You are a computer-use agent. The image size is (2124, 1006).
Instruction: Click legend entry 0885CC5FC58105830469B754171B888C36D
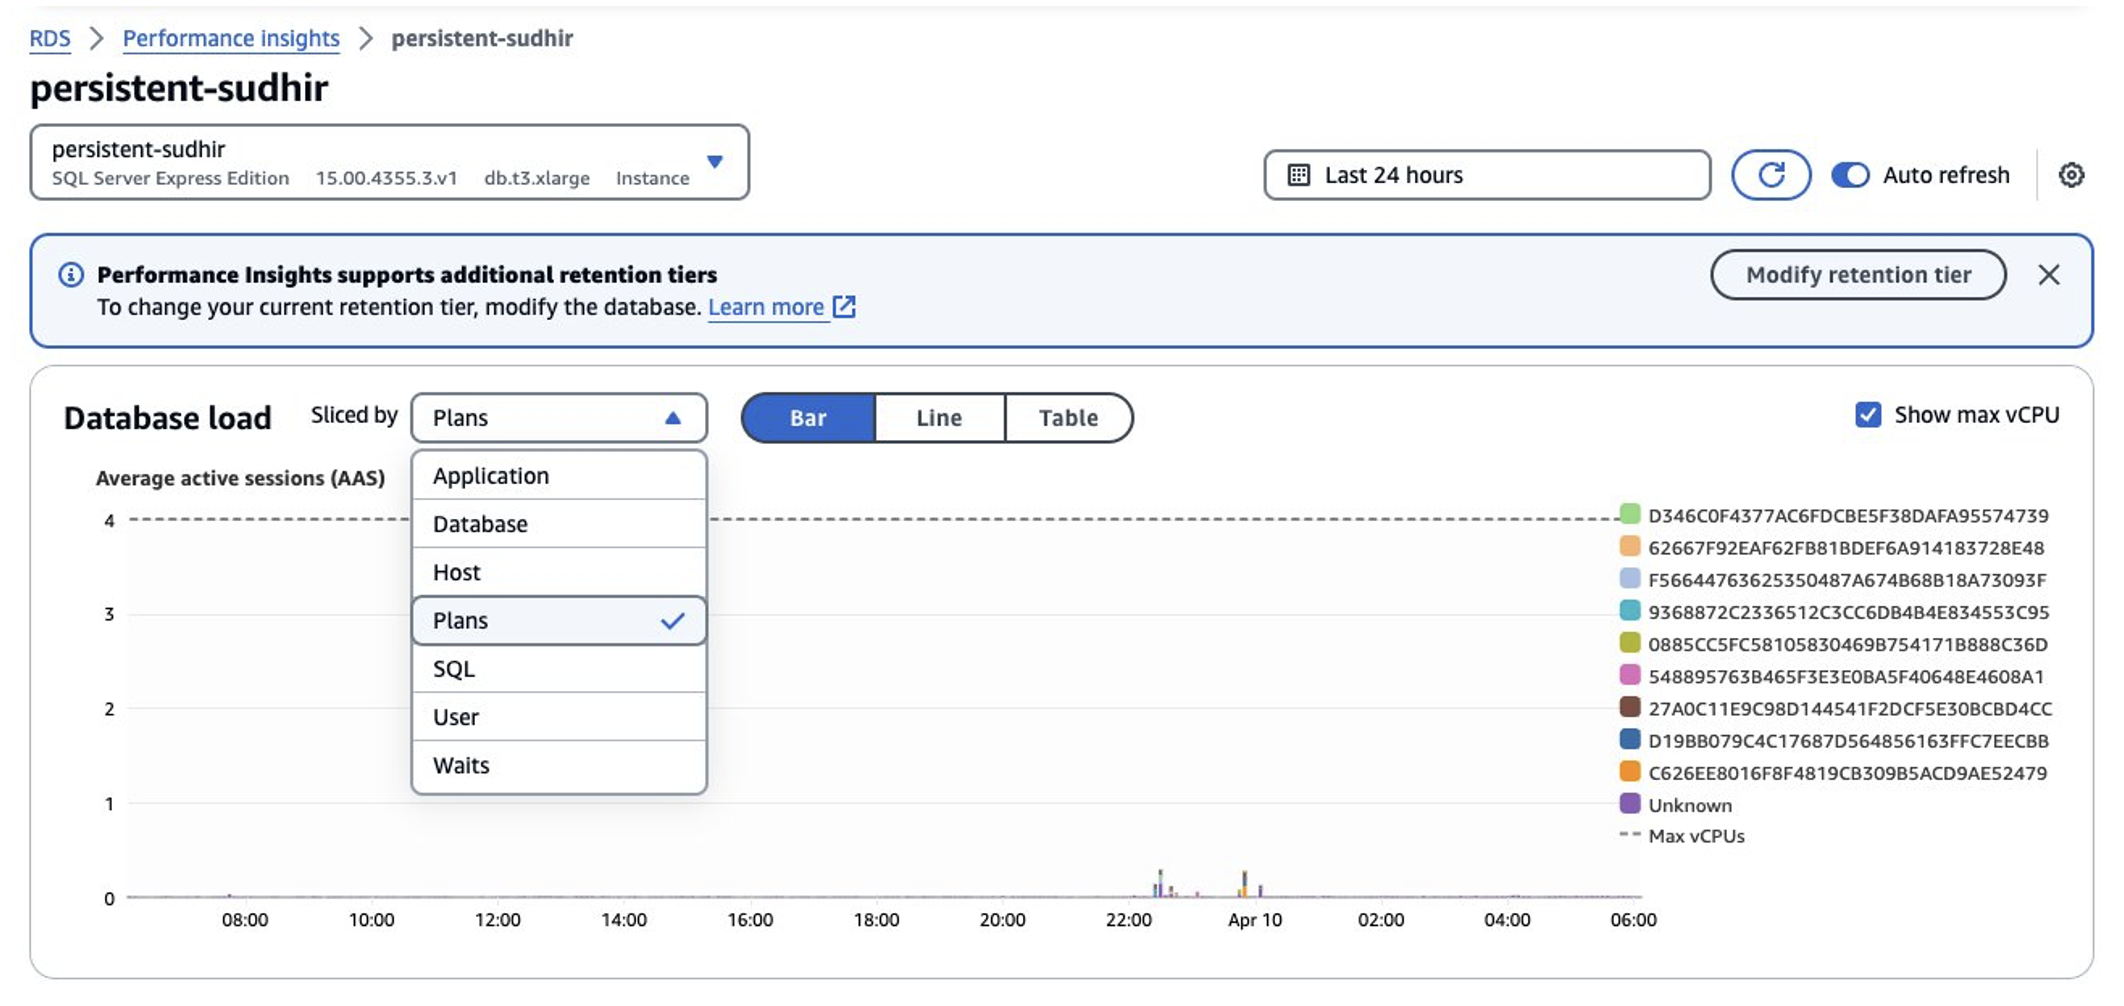(x=1848, y=644)
